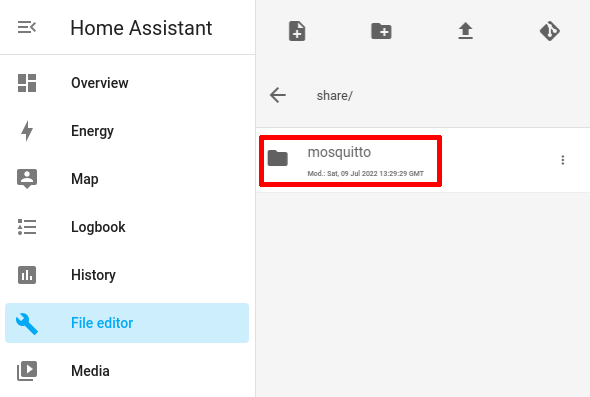Click the folder icon beside mosquitto
Viewport: 590px width, 397px height.
(278, 158)
